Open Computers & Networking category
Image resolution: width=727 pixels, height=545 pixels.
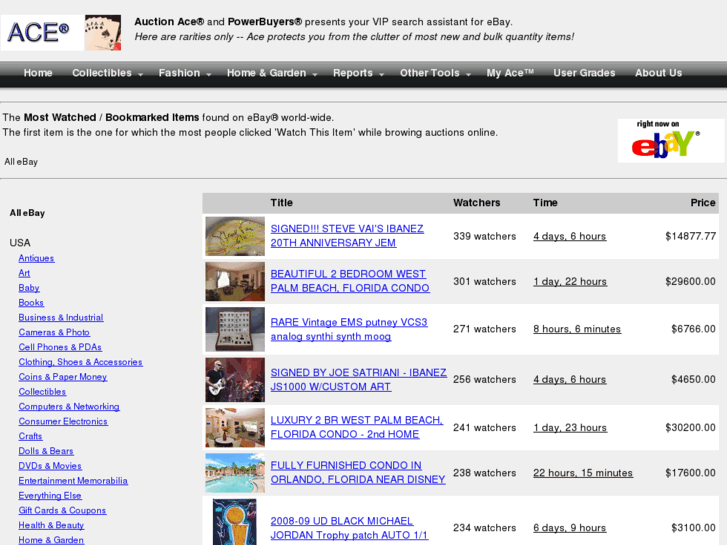[x=69, y=406]
